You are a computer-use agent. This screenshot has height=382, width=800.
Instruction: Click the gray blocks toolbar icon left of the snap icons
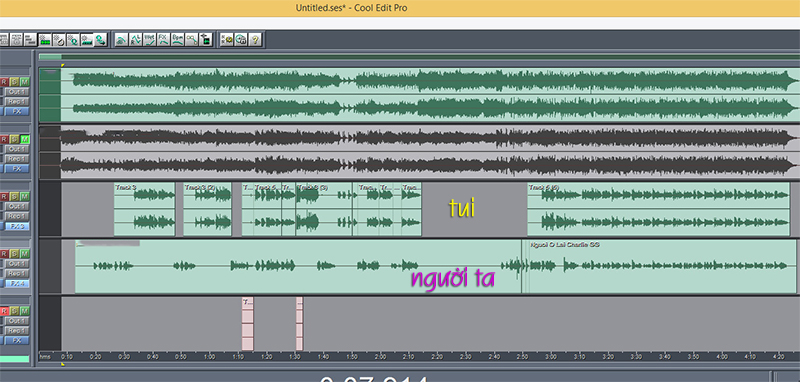30,39
